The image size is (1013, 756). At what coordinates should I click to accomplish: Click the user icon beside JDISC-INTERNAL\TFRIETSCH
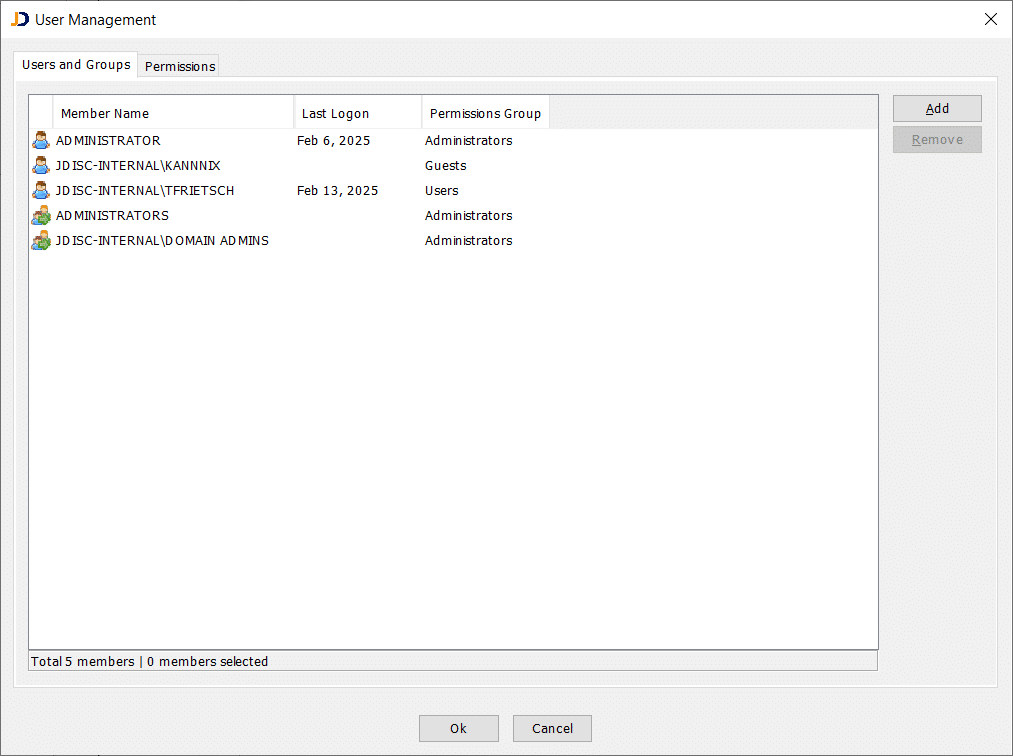pyautogui.click(x=40, y=190)
